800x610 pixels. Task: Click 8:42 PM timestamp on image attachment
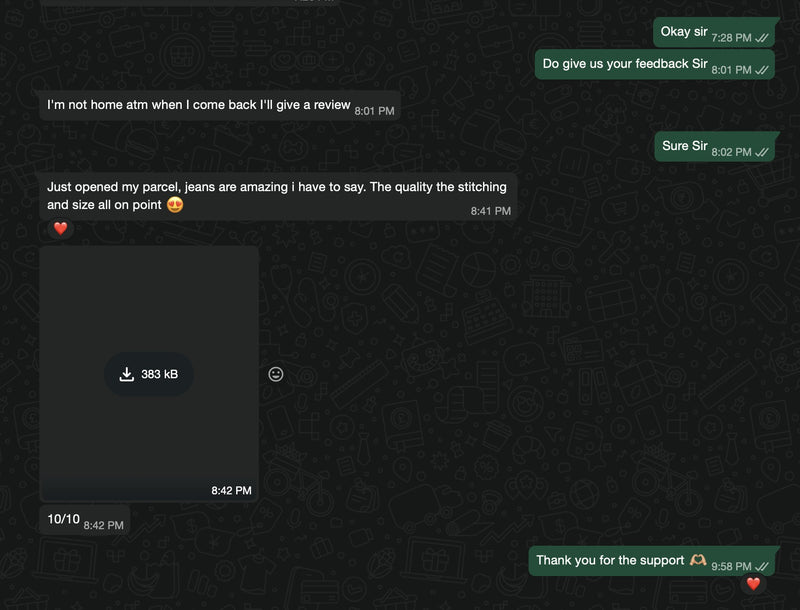[x=231, y=491]
